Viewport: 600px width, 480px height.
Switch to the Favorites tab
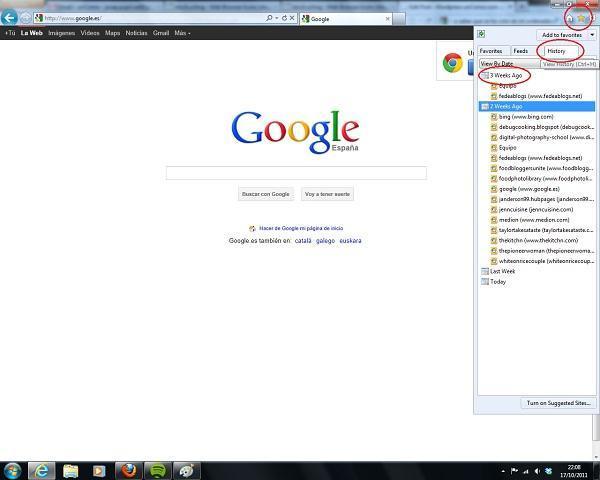point(491,51)
